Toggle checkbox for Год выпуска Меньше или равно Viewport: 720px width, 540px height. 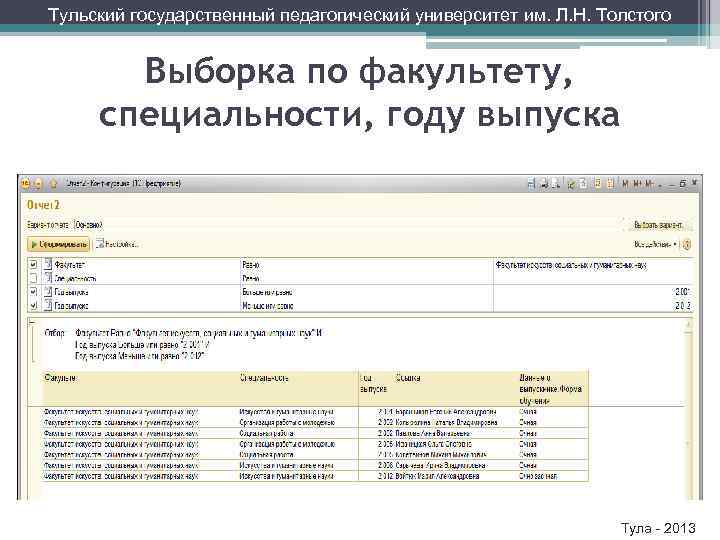33,305
